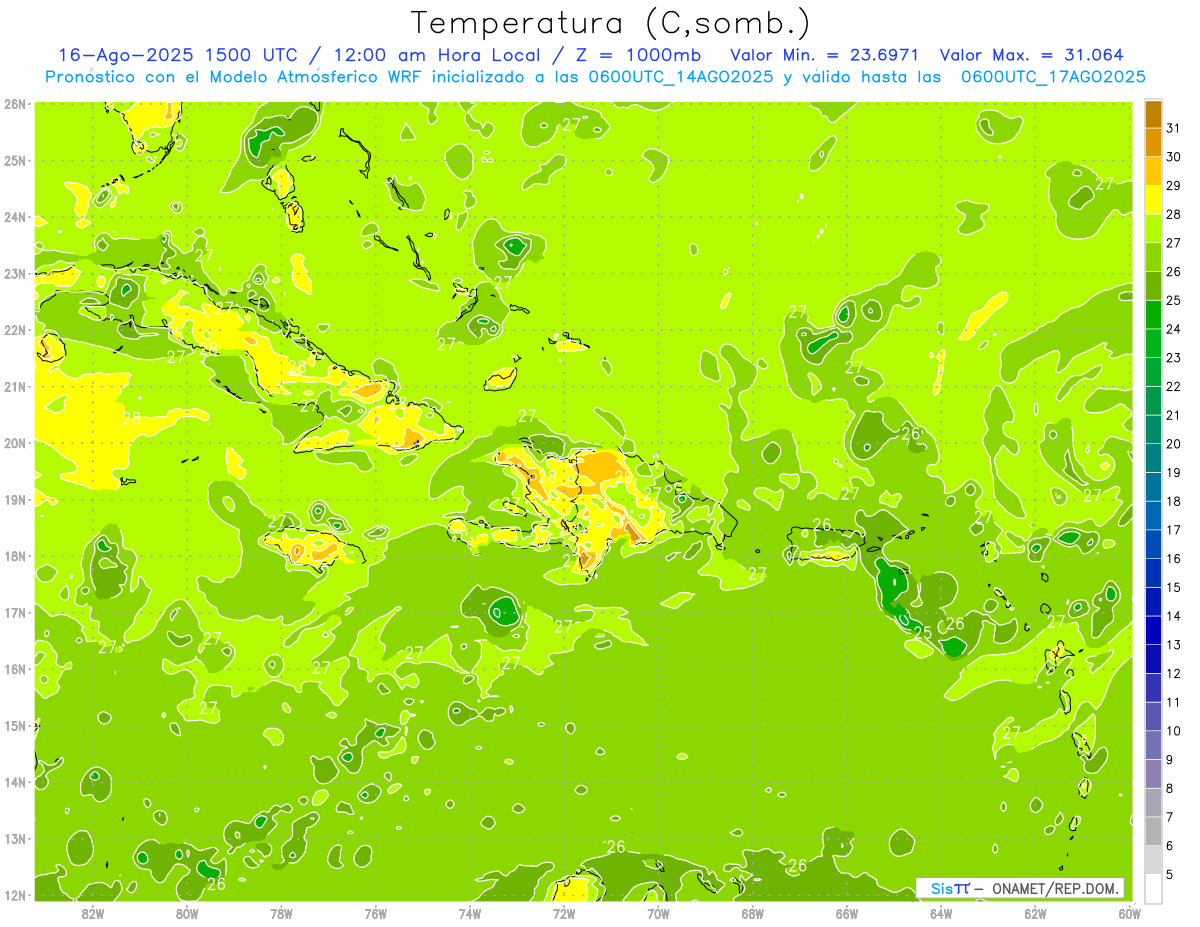The width and height of the screenshot is (1200, 927).
Task: Click the 62W longitude axis label
Action: 1035,913
